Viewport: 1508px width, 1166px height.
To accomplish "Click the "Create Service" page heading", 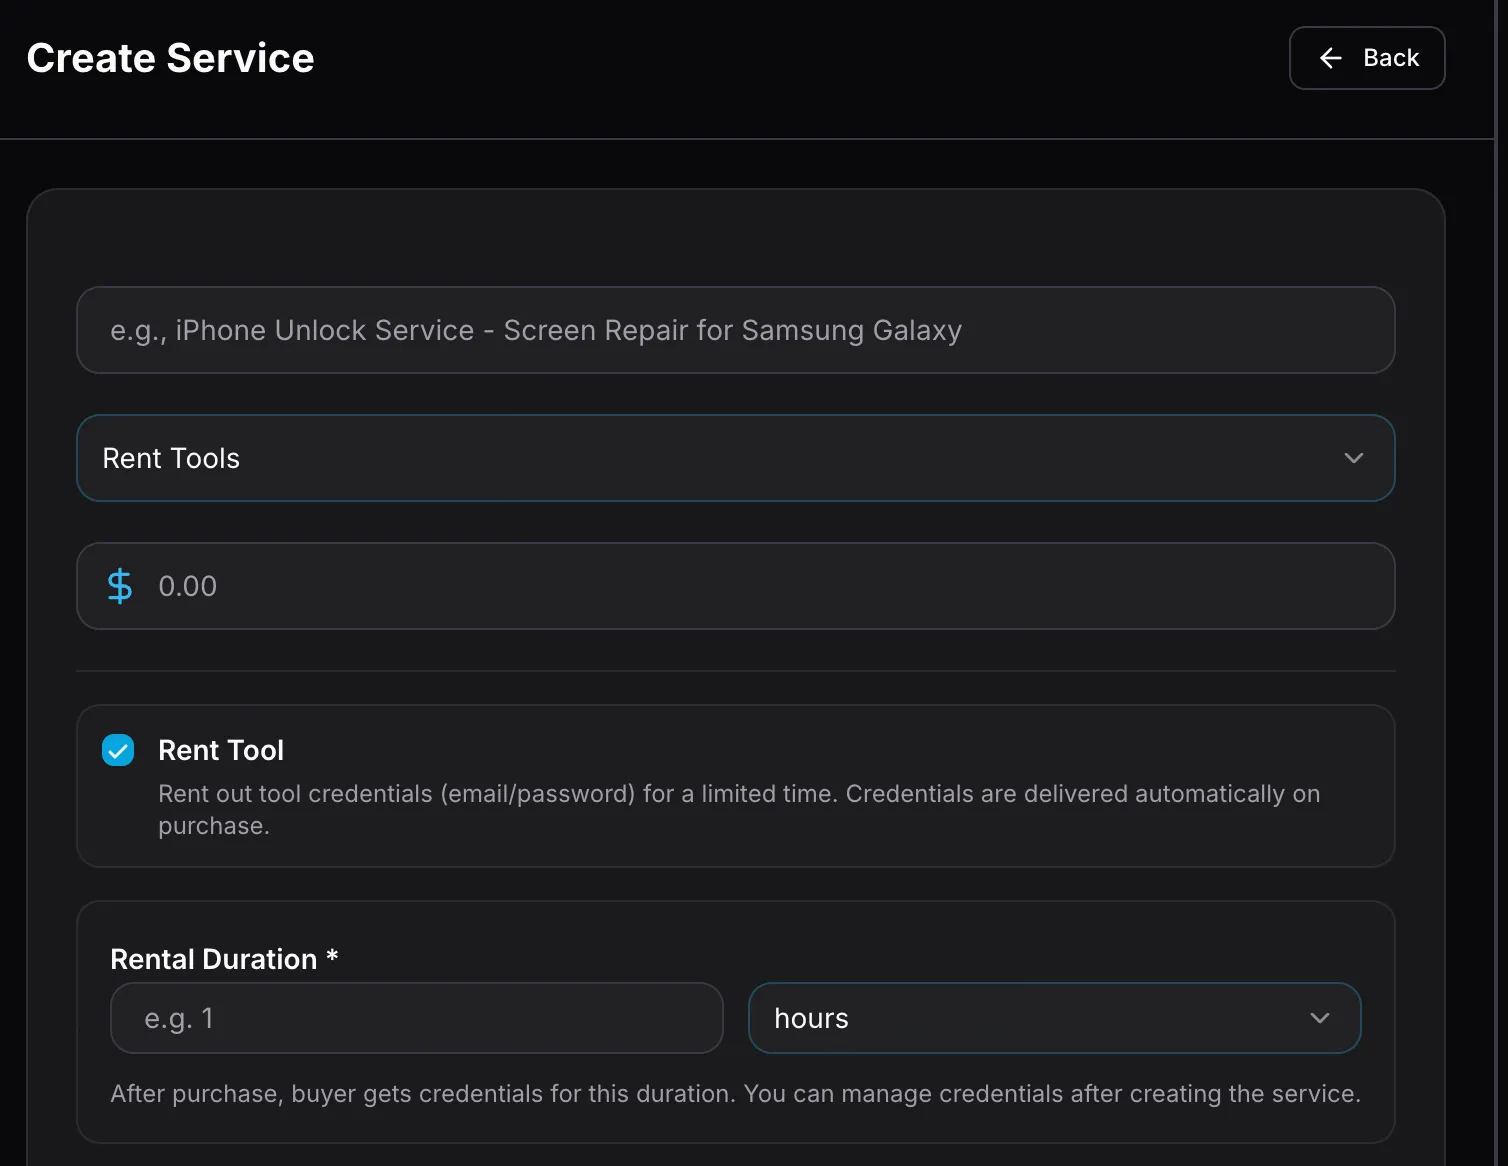I will [170, 58].
